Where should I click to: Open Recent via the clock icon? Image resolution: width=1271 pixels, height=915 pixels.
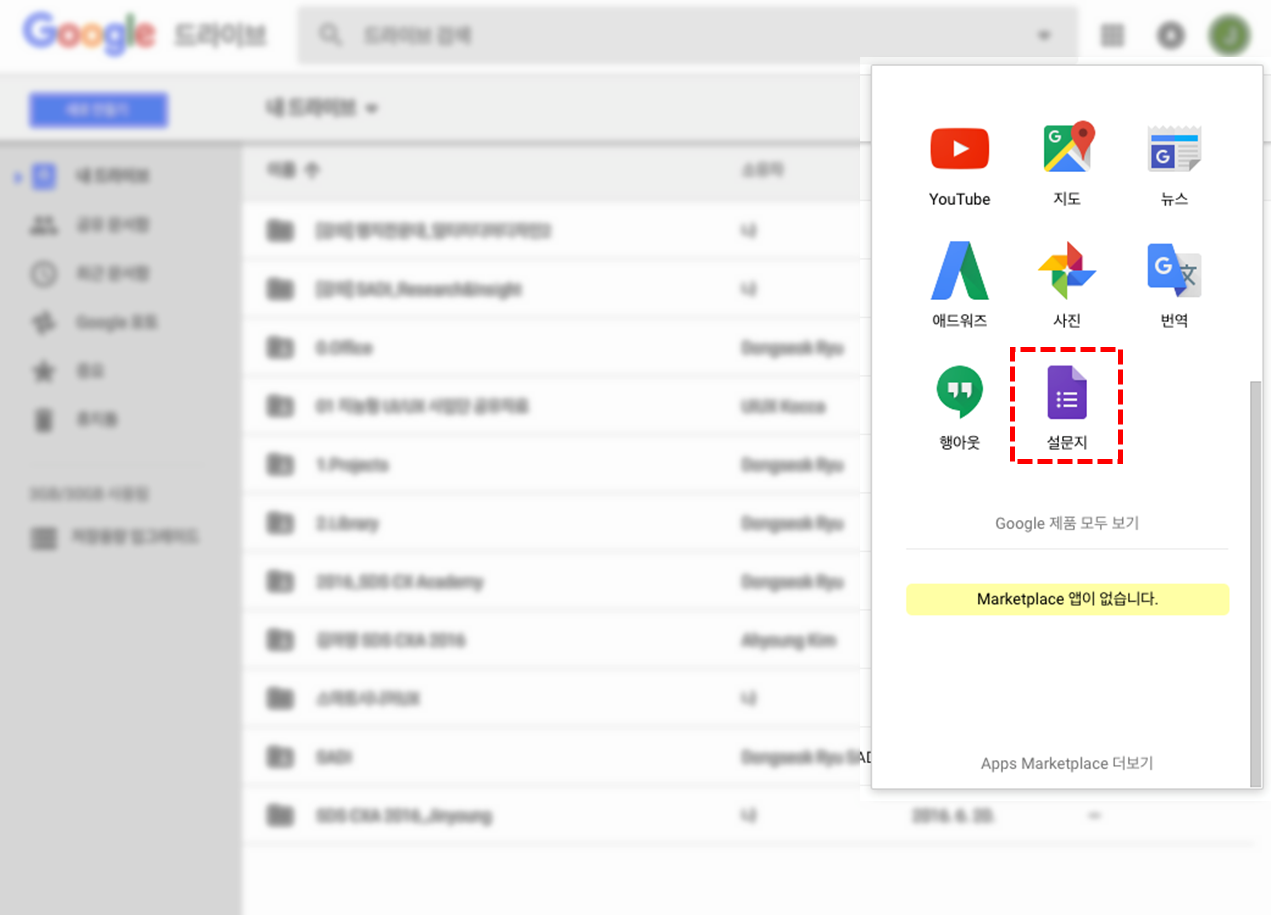point(44,274)
